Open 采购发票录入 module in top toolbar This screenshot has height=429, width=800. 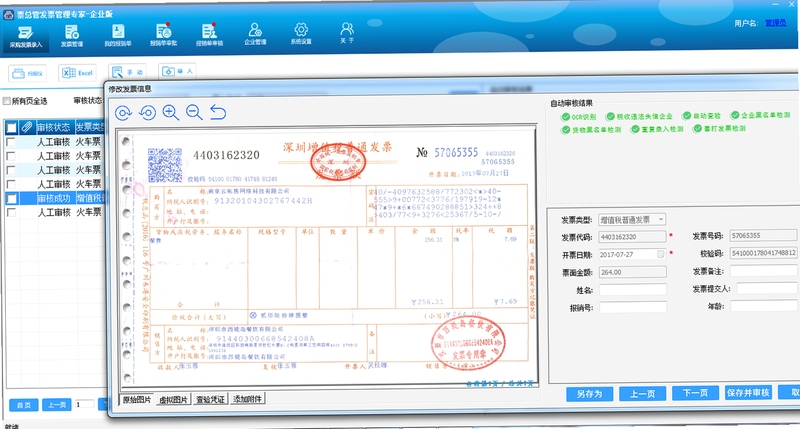click(26, 37)
